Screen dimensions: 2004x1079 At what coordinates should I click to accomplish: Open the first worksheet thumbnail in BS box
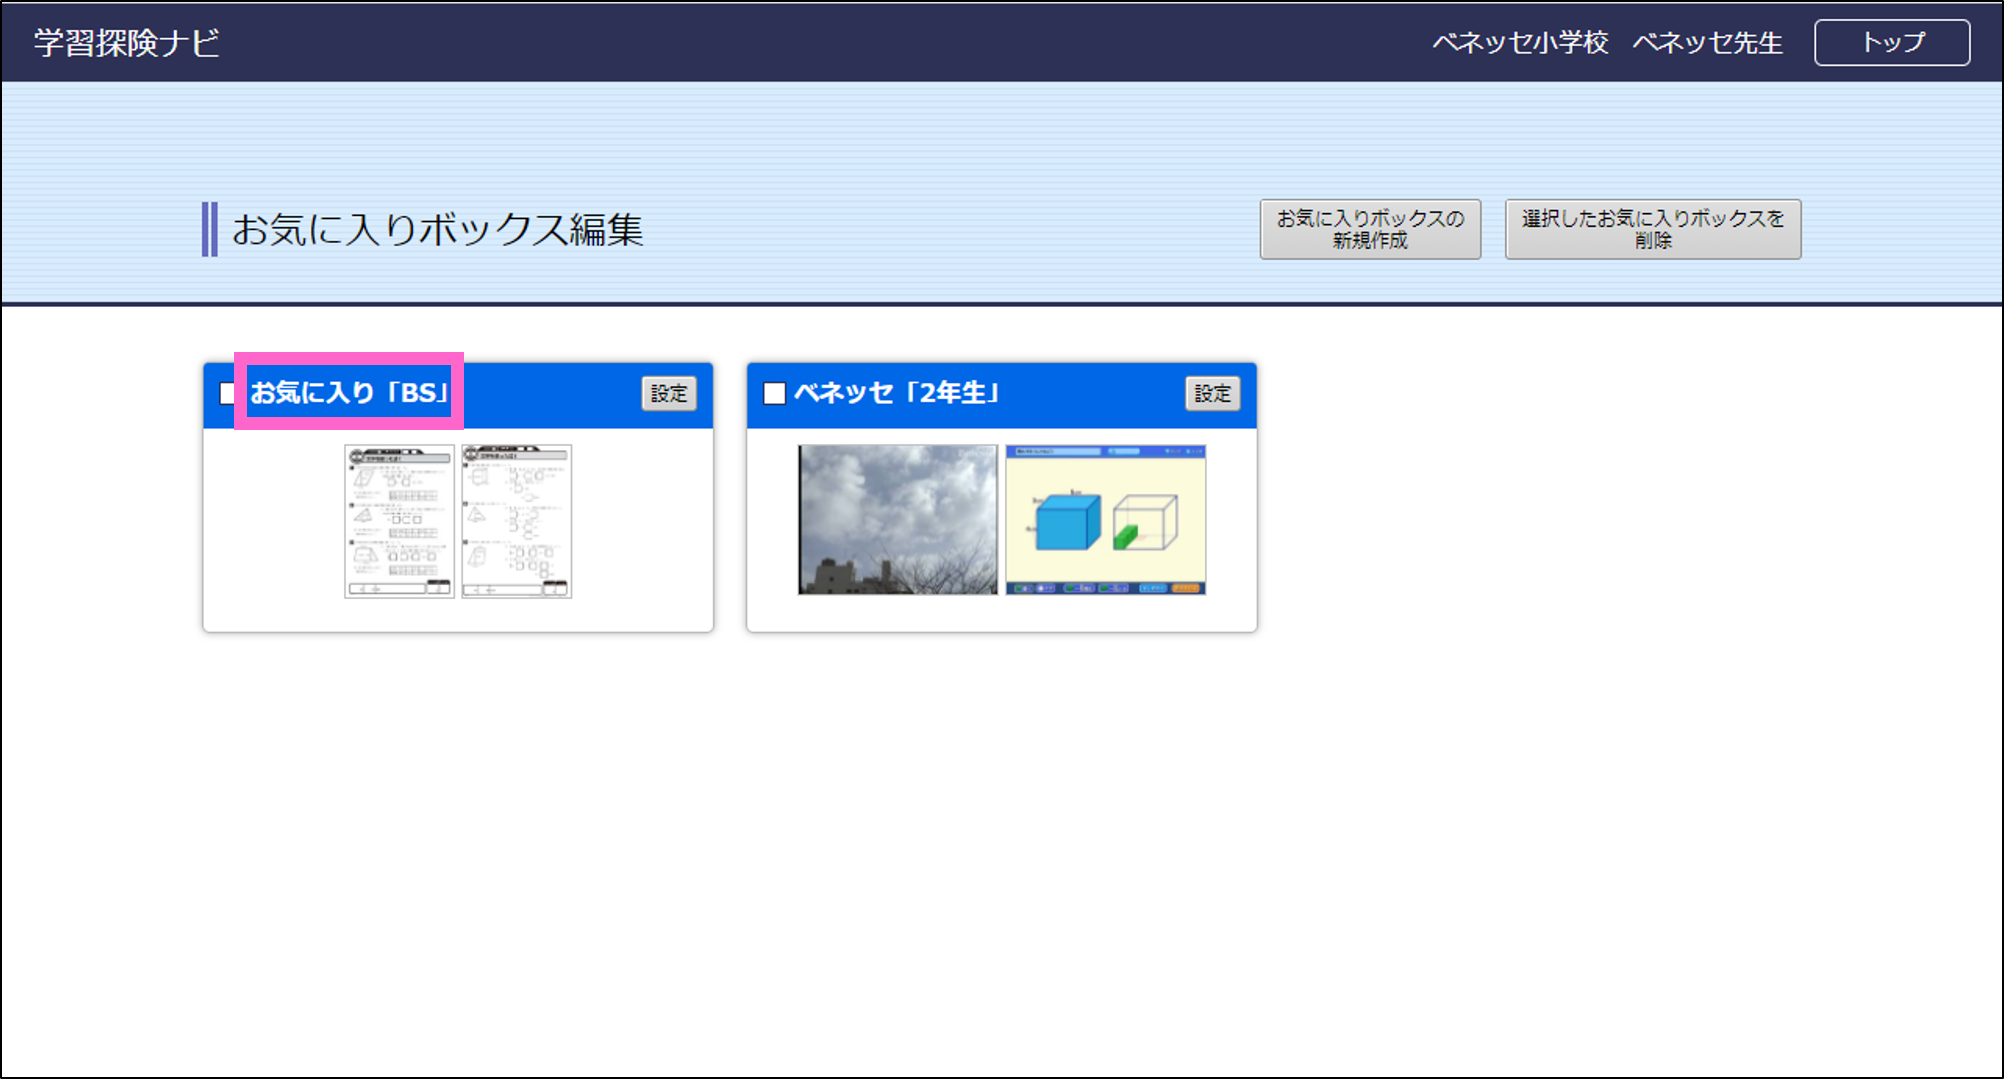398,521
